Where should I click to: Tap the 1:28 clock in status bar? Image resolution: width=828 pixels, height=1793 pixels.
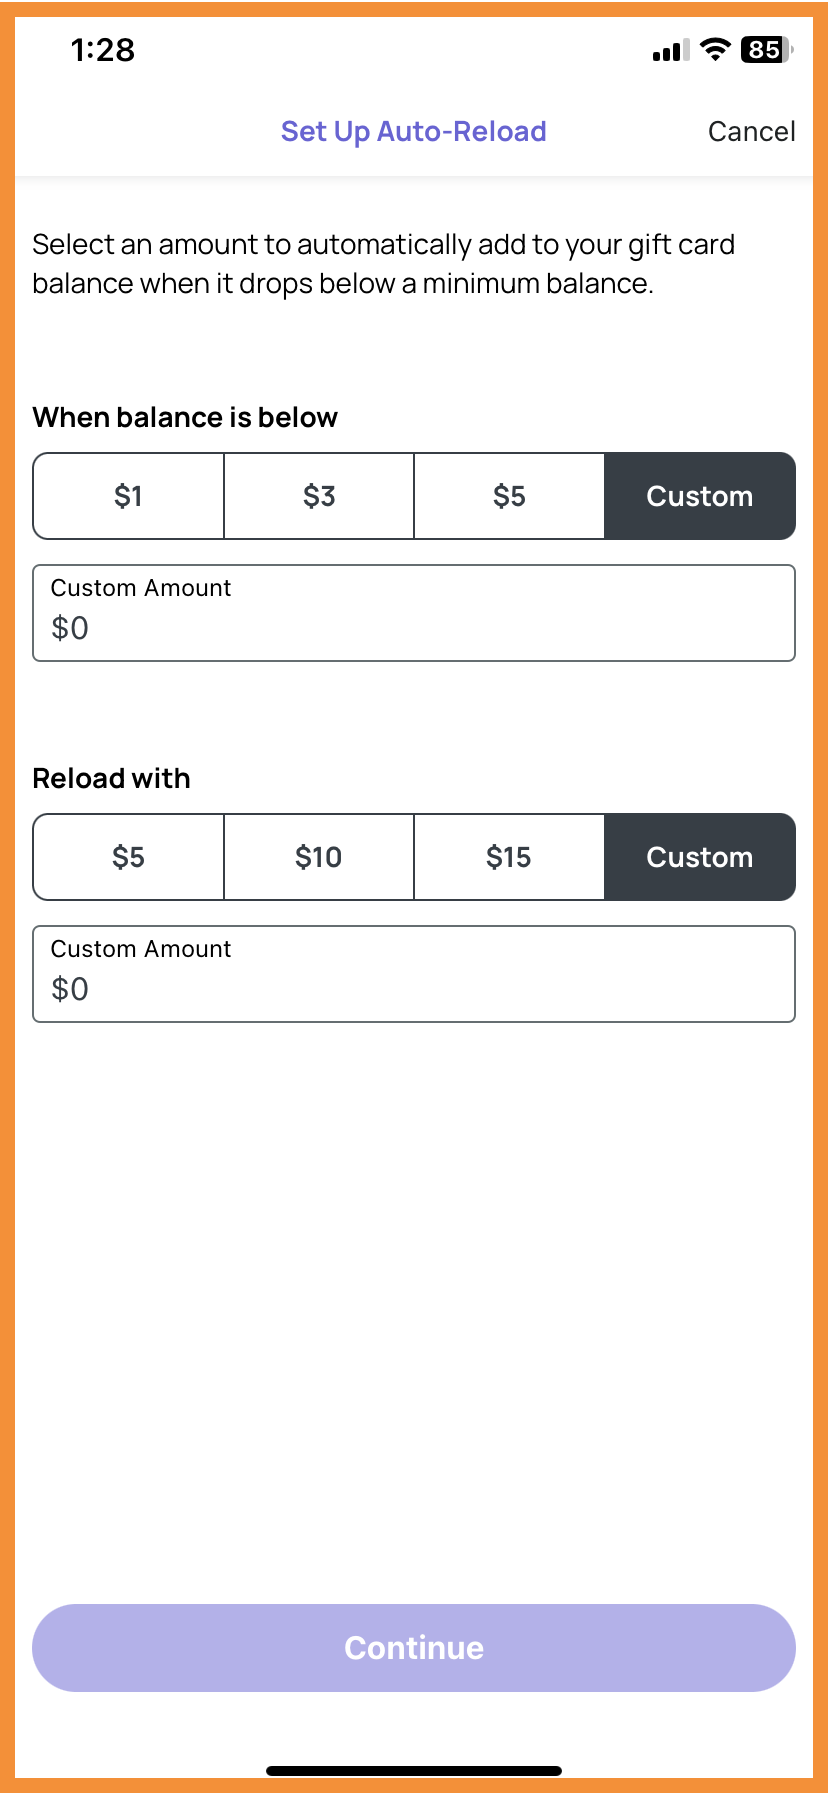tap(102, 50)
